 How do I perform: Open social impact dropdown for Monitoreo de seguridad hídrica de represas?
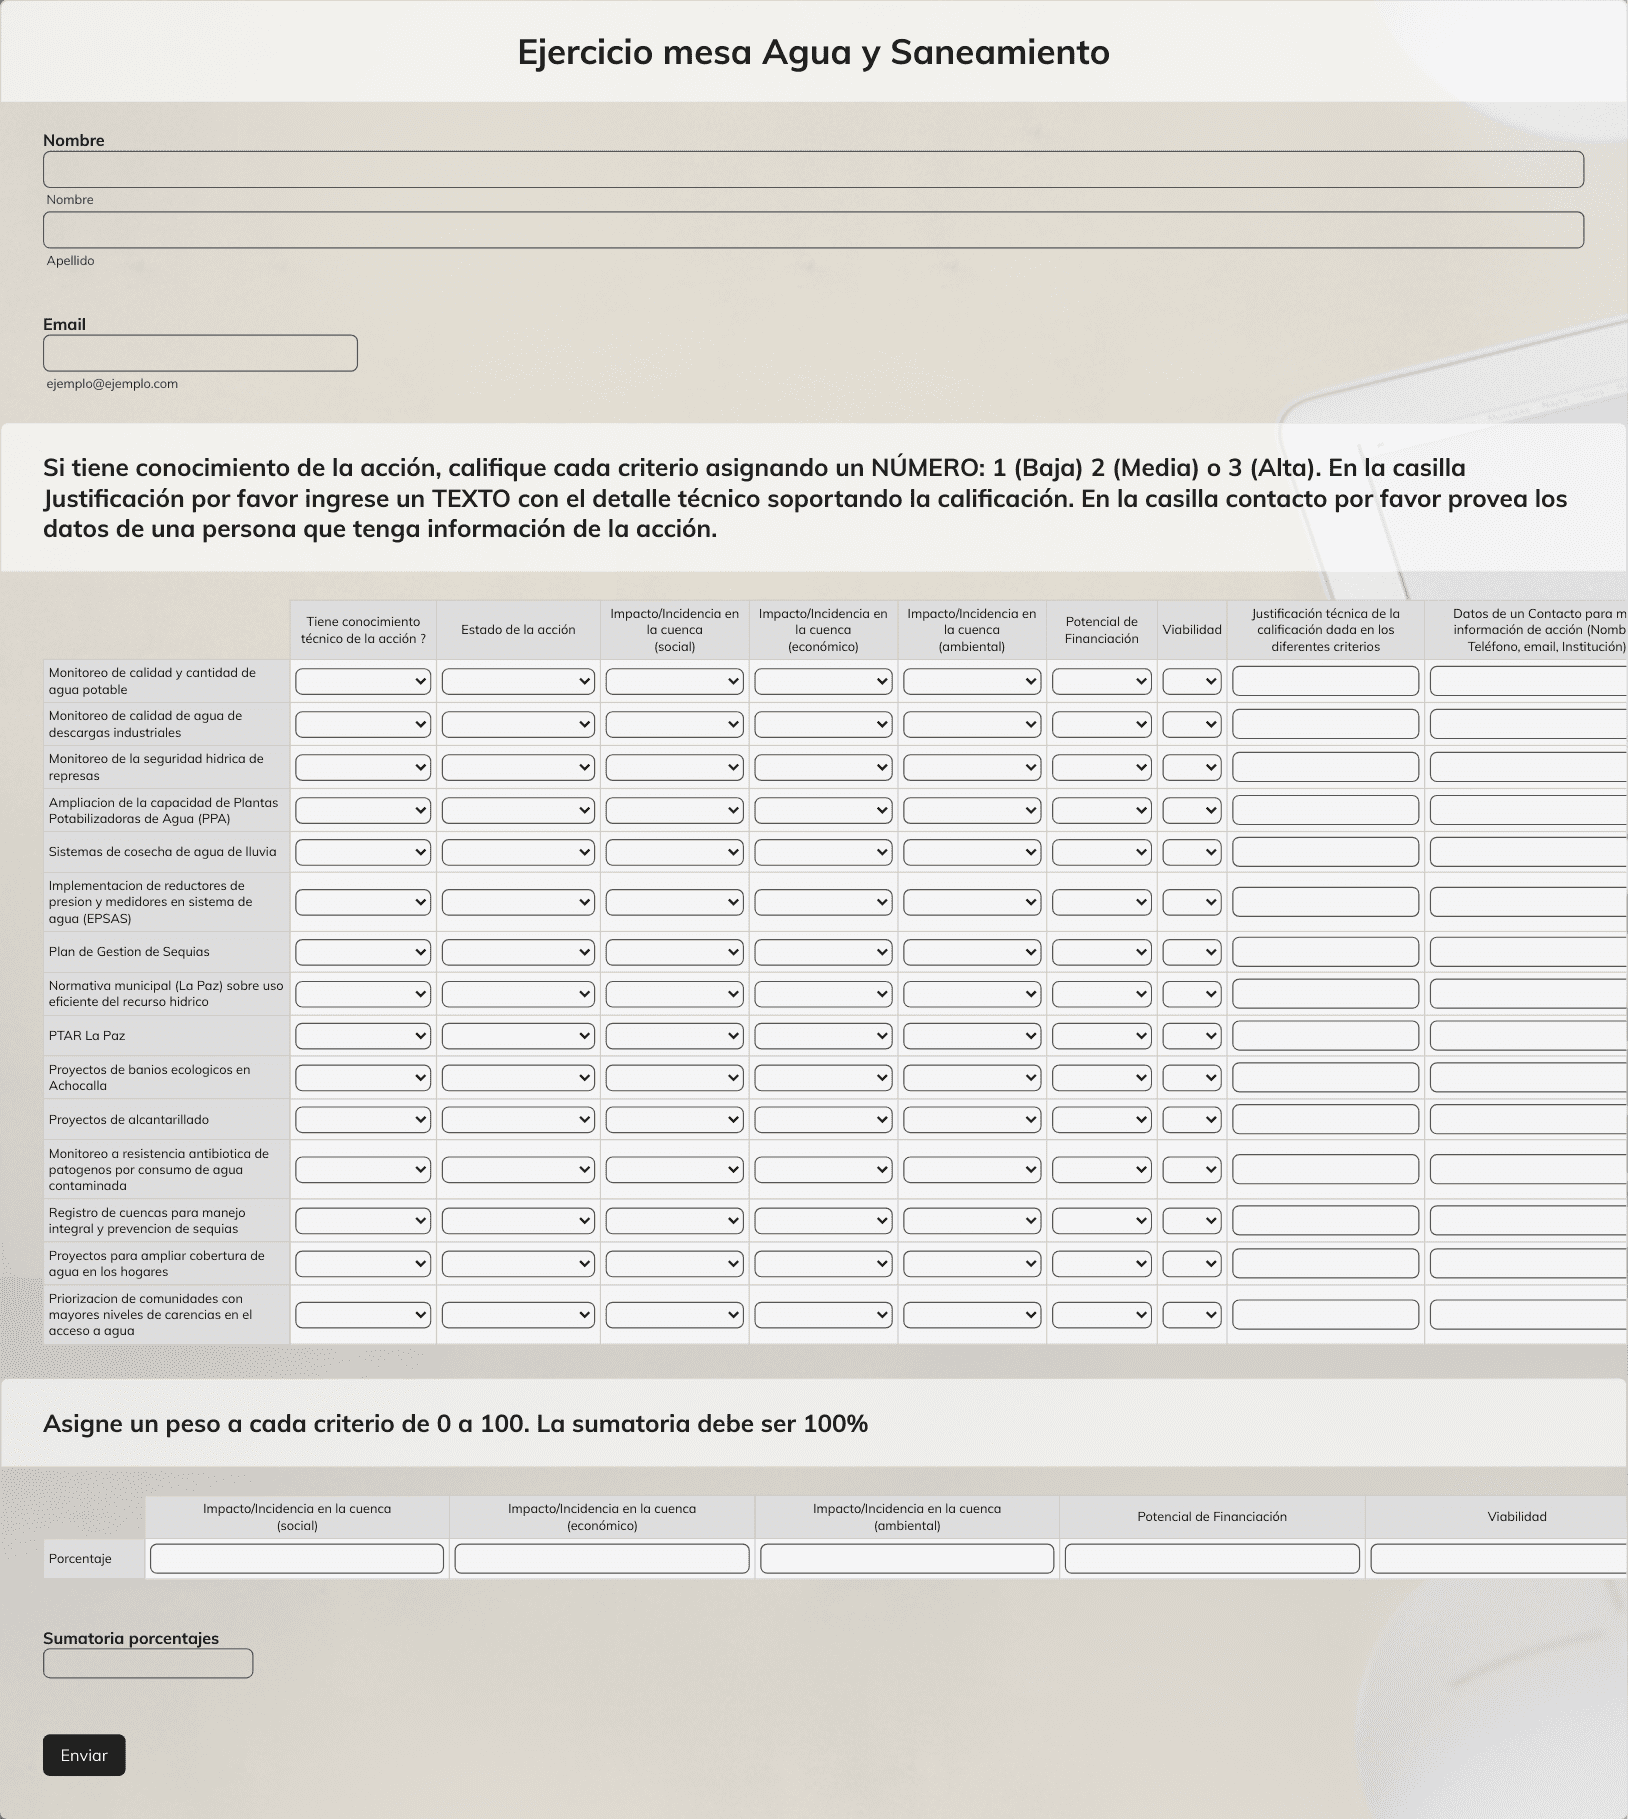[x=674, y=767]
